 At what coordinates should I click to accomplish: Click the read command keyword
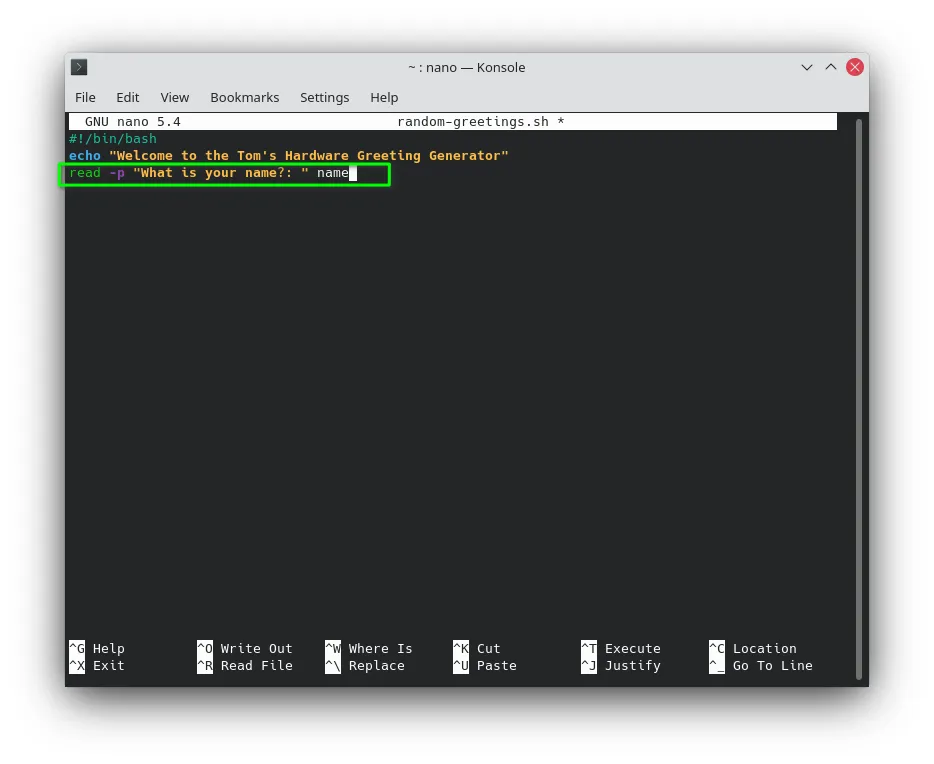(x=85, y=173)
